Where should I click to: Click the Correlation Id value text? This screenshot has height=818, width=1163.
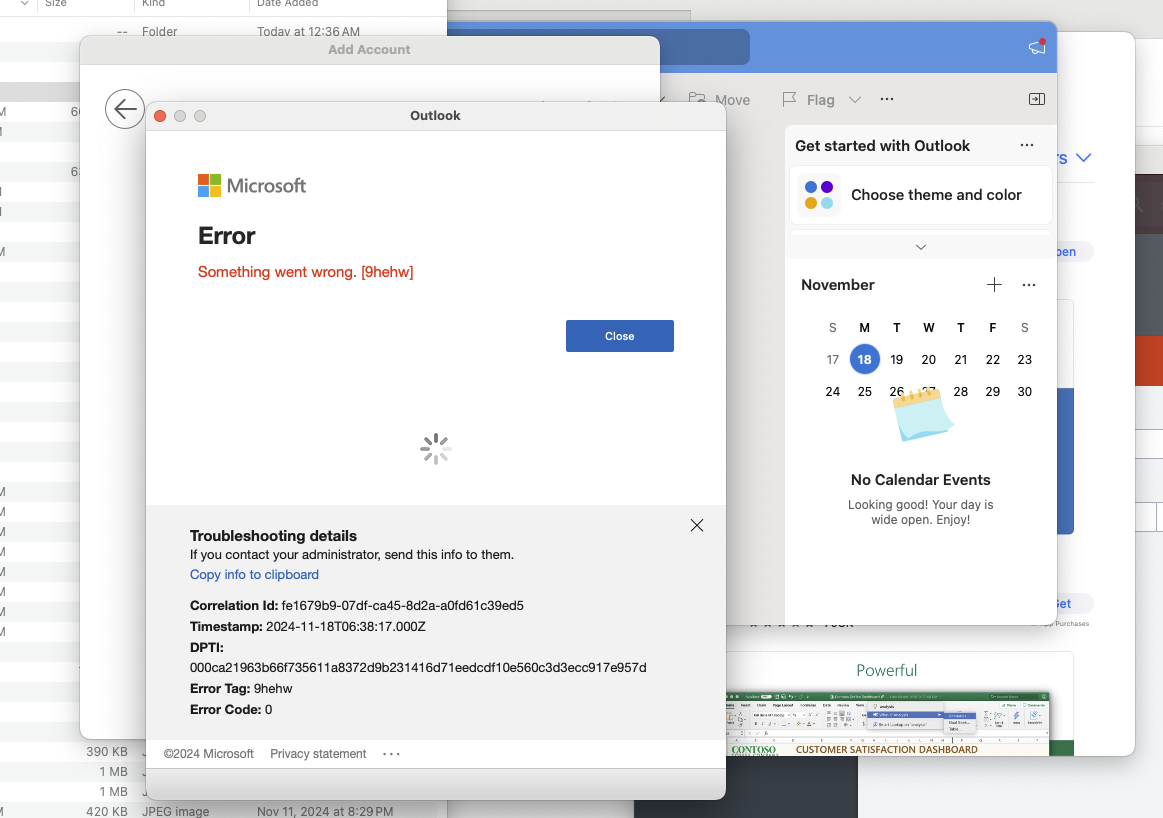tap(402, 606)
